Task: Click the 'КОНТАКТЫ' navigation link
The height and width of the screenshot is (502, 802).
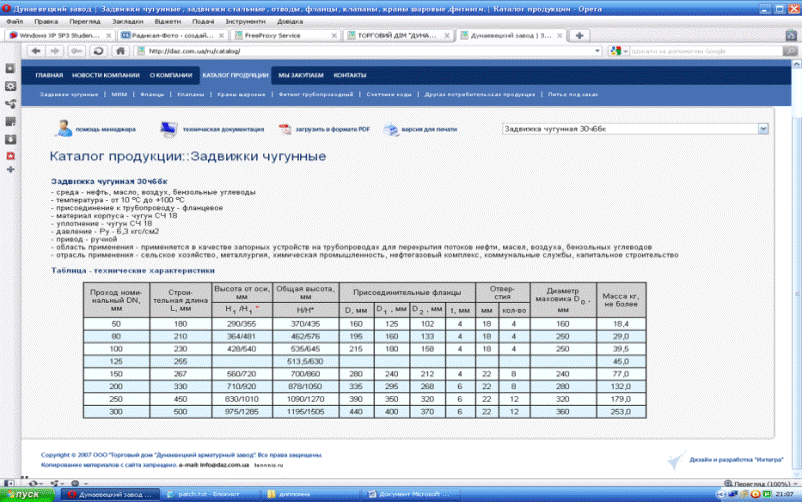Action: coord(349,76)
